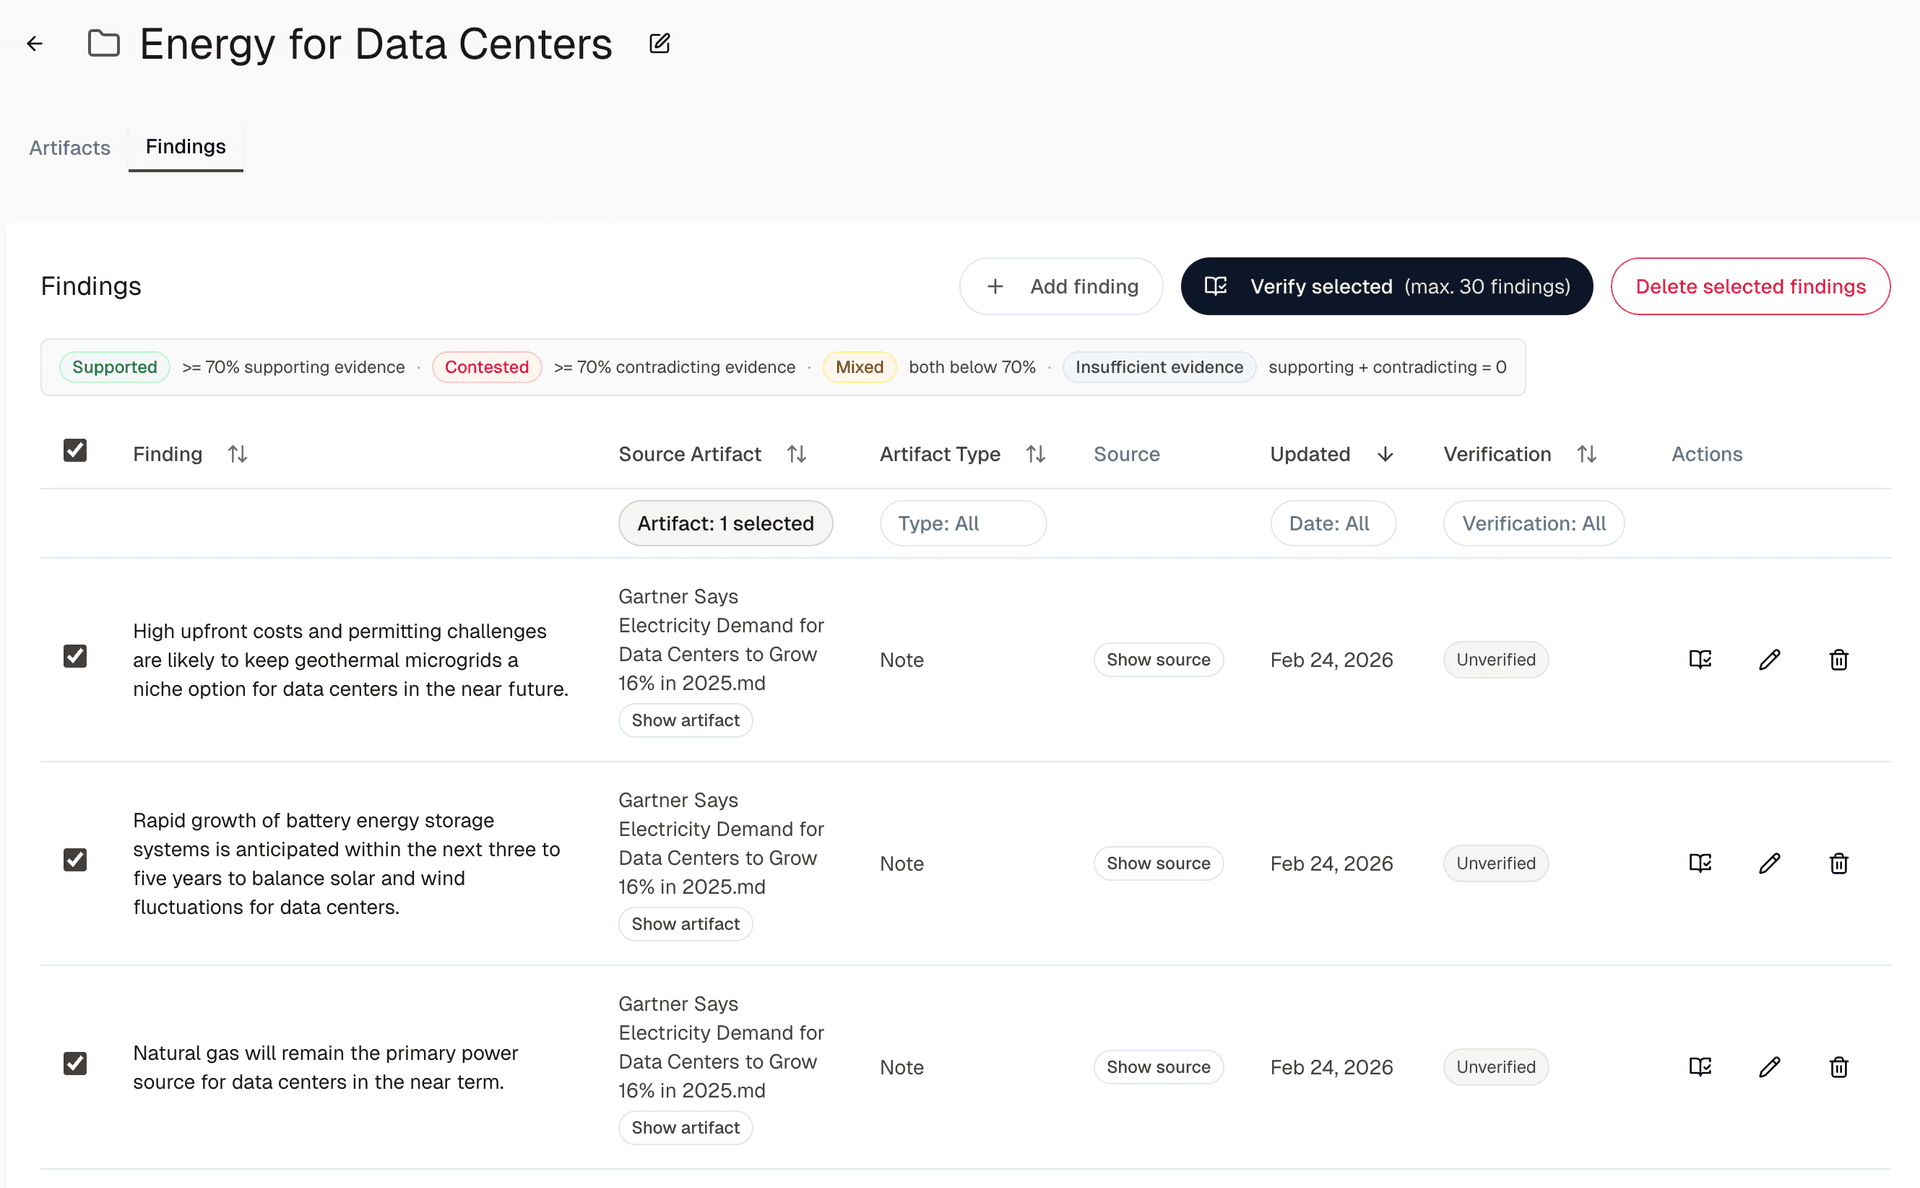Click the Updated column sort arrow
Viewport: 1920px width, 1188px height.
[x=1386, y=454]
